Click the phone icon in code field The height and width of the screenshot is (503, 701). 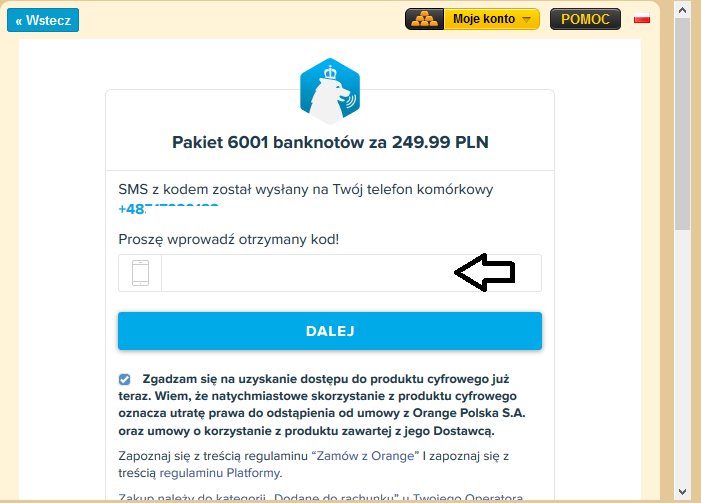point(140,273)
